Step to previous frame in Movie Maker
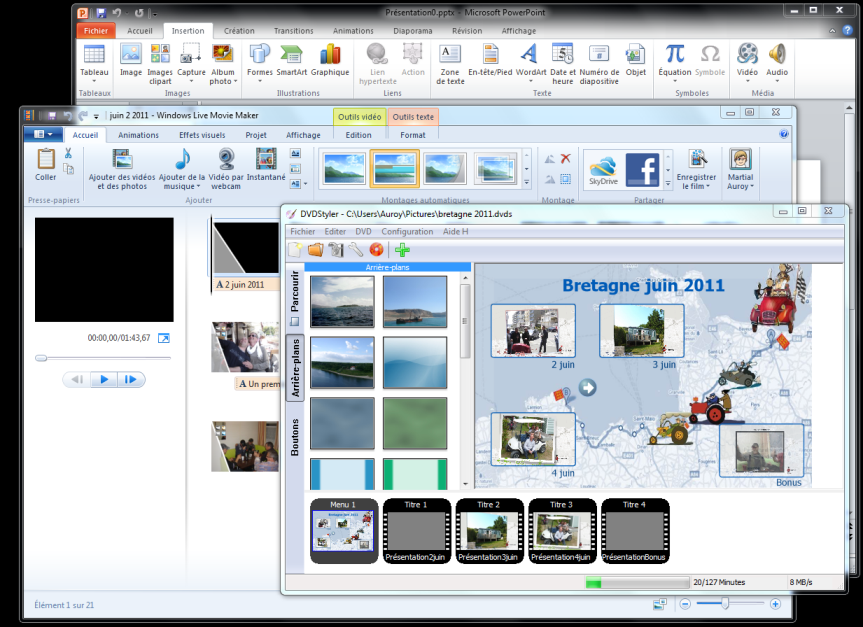 pos(77,379)
